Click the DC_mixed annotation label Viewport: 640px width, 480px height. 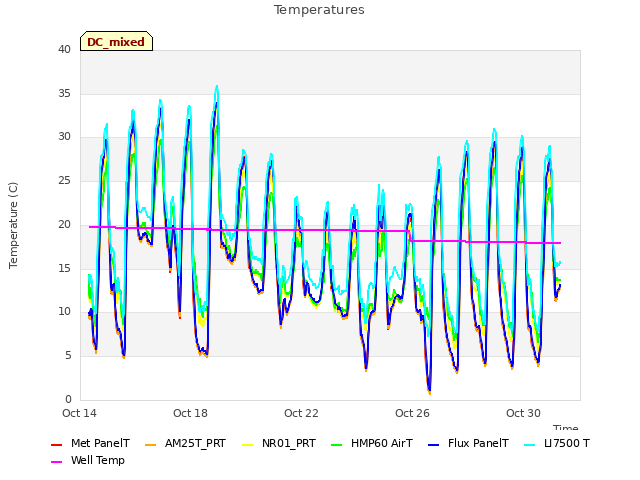tap(116, 41)
